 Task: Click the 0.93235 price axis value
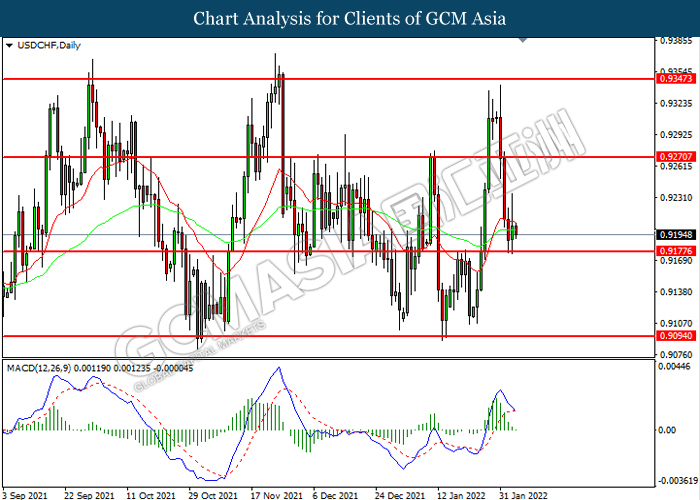coord(676,104)
